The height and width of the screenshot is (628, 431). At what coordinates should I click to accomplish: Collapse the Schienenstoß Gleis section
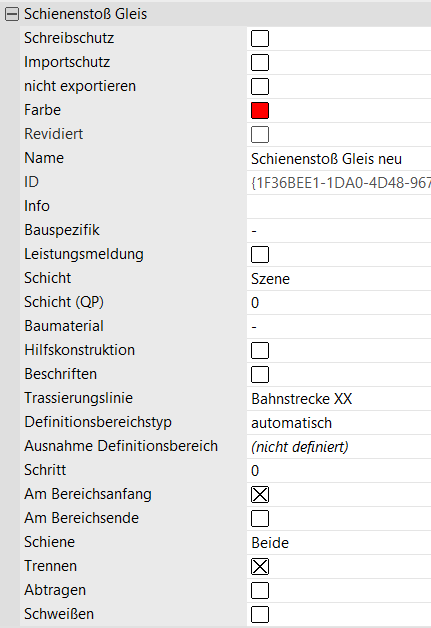[12, 14]
